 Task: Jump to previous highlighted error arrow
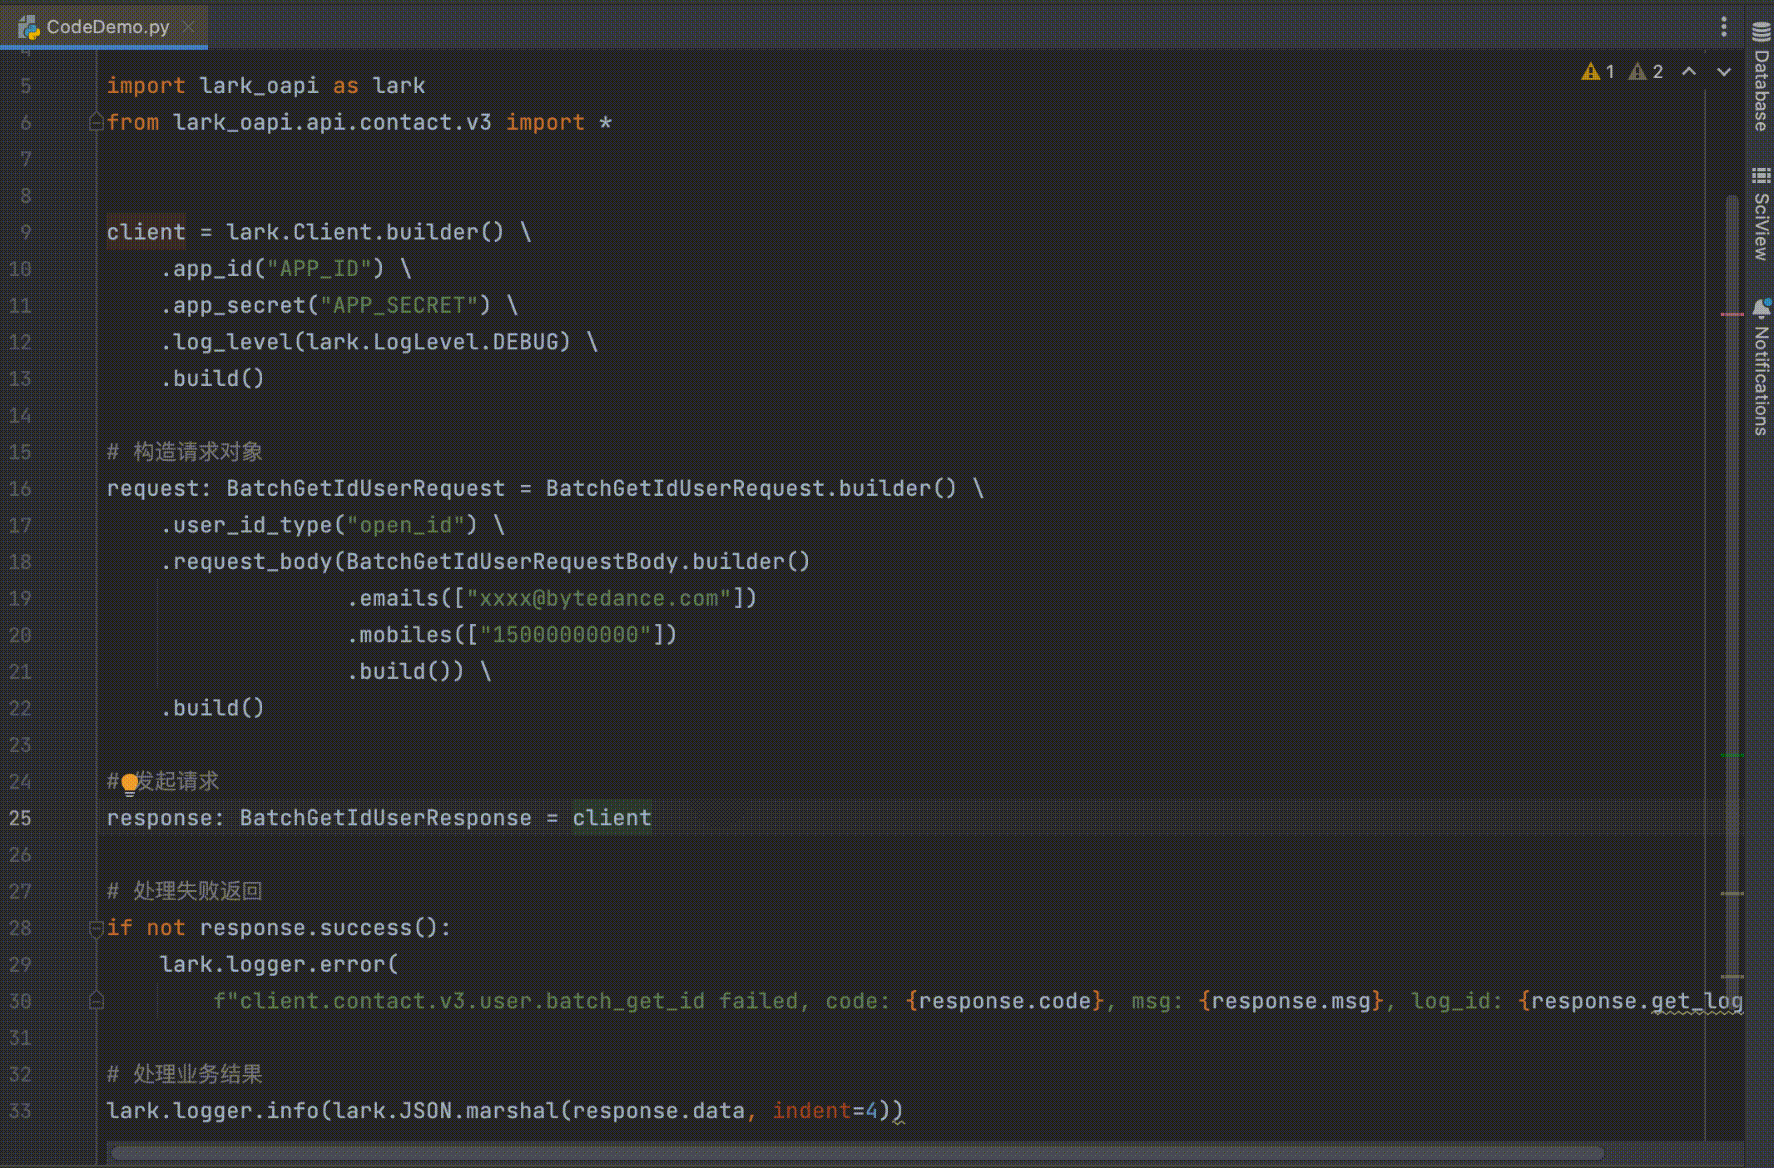coord(1689,72)
